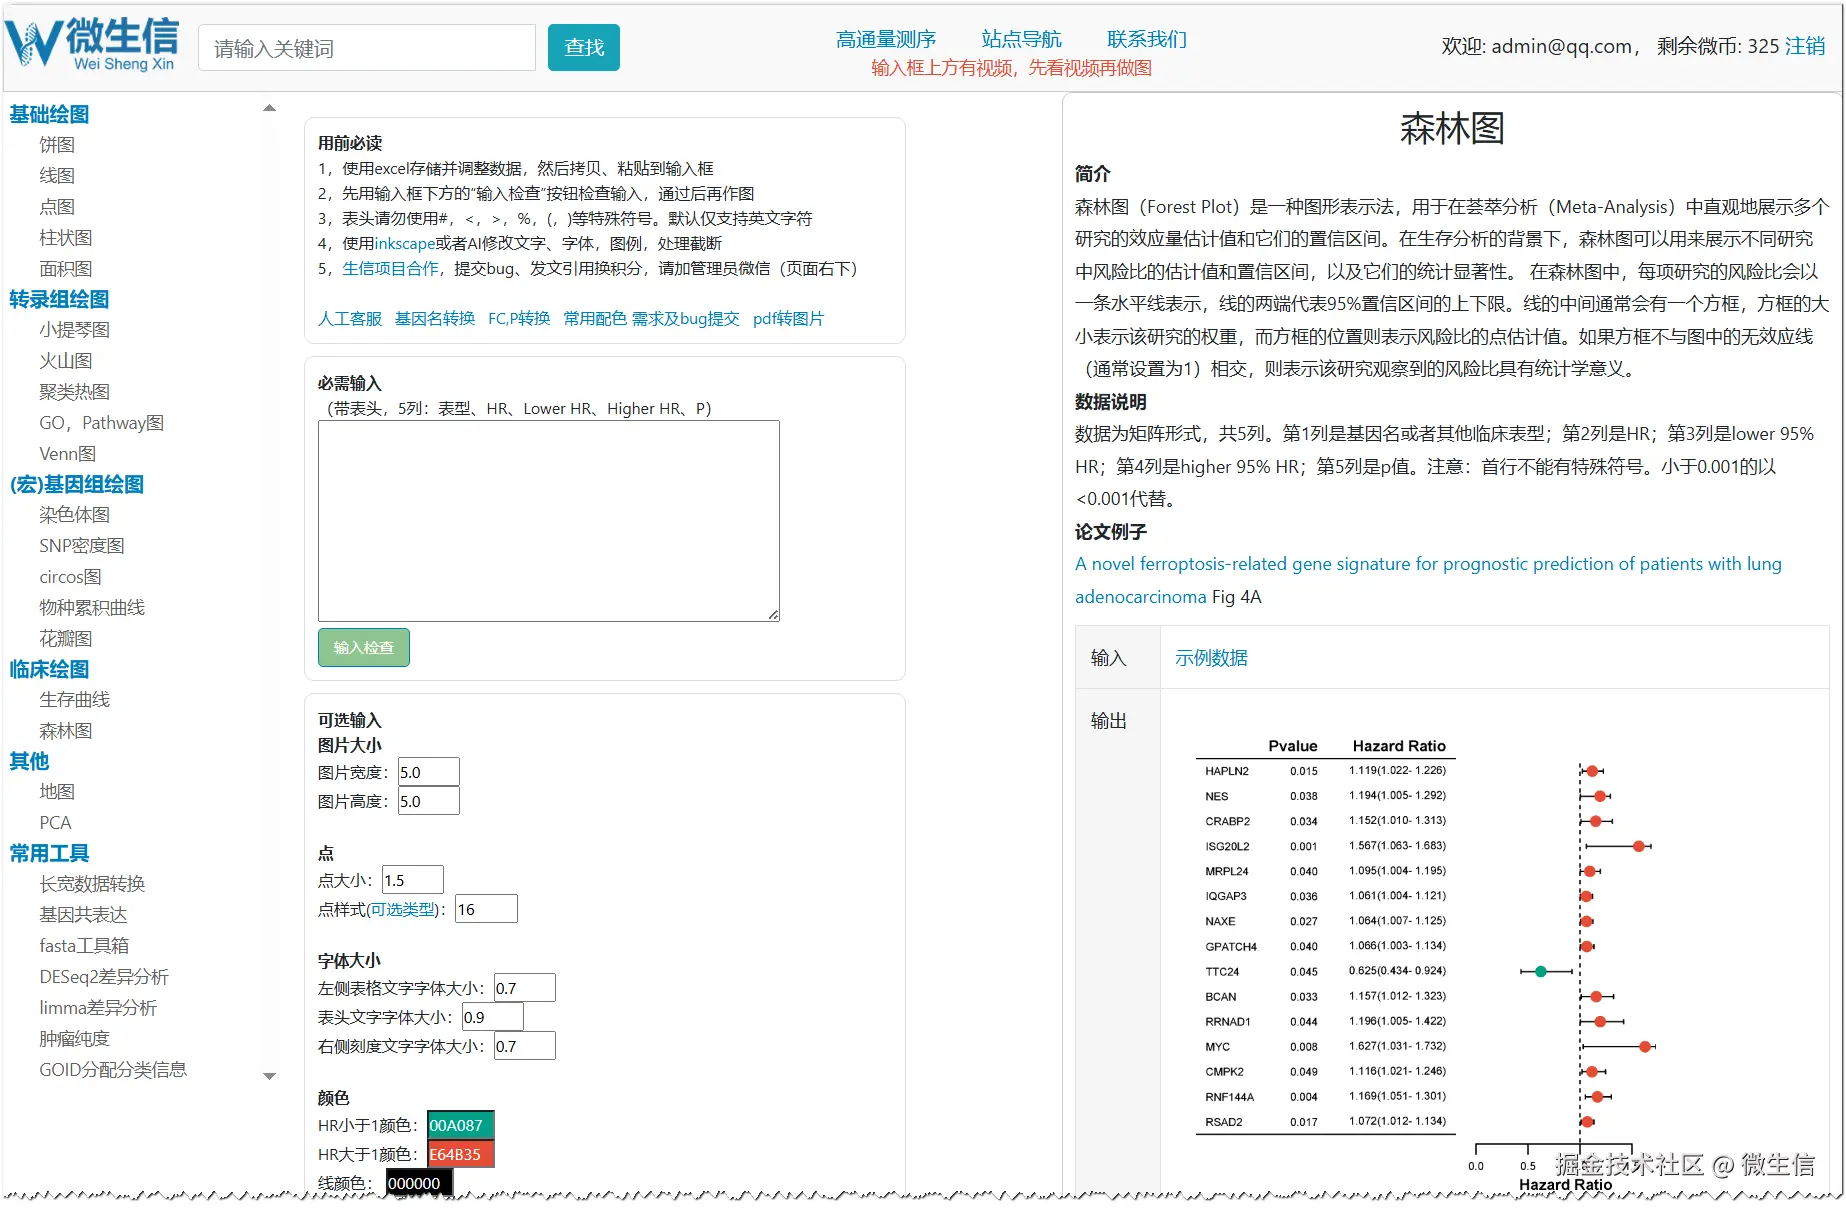Click the (宏)基因组绘图 category heading

coord(77,484)
